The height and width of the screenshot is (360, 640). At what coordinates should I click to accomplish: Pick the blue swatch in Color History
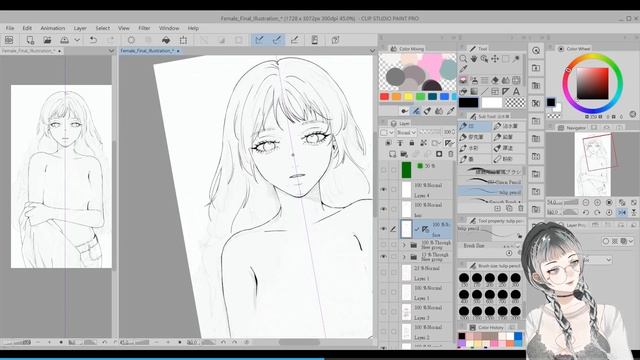point(518,336)
